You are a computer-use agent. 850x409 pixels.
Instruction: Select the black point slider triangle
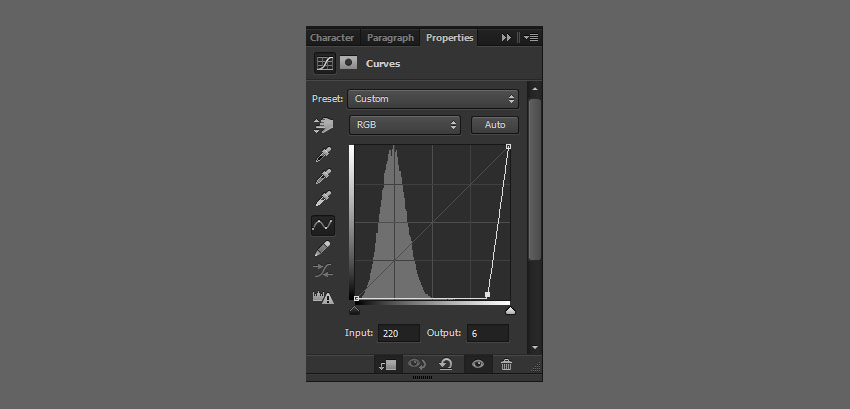coord(355,310)
